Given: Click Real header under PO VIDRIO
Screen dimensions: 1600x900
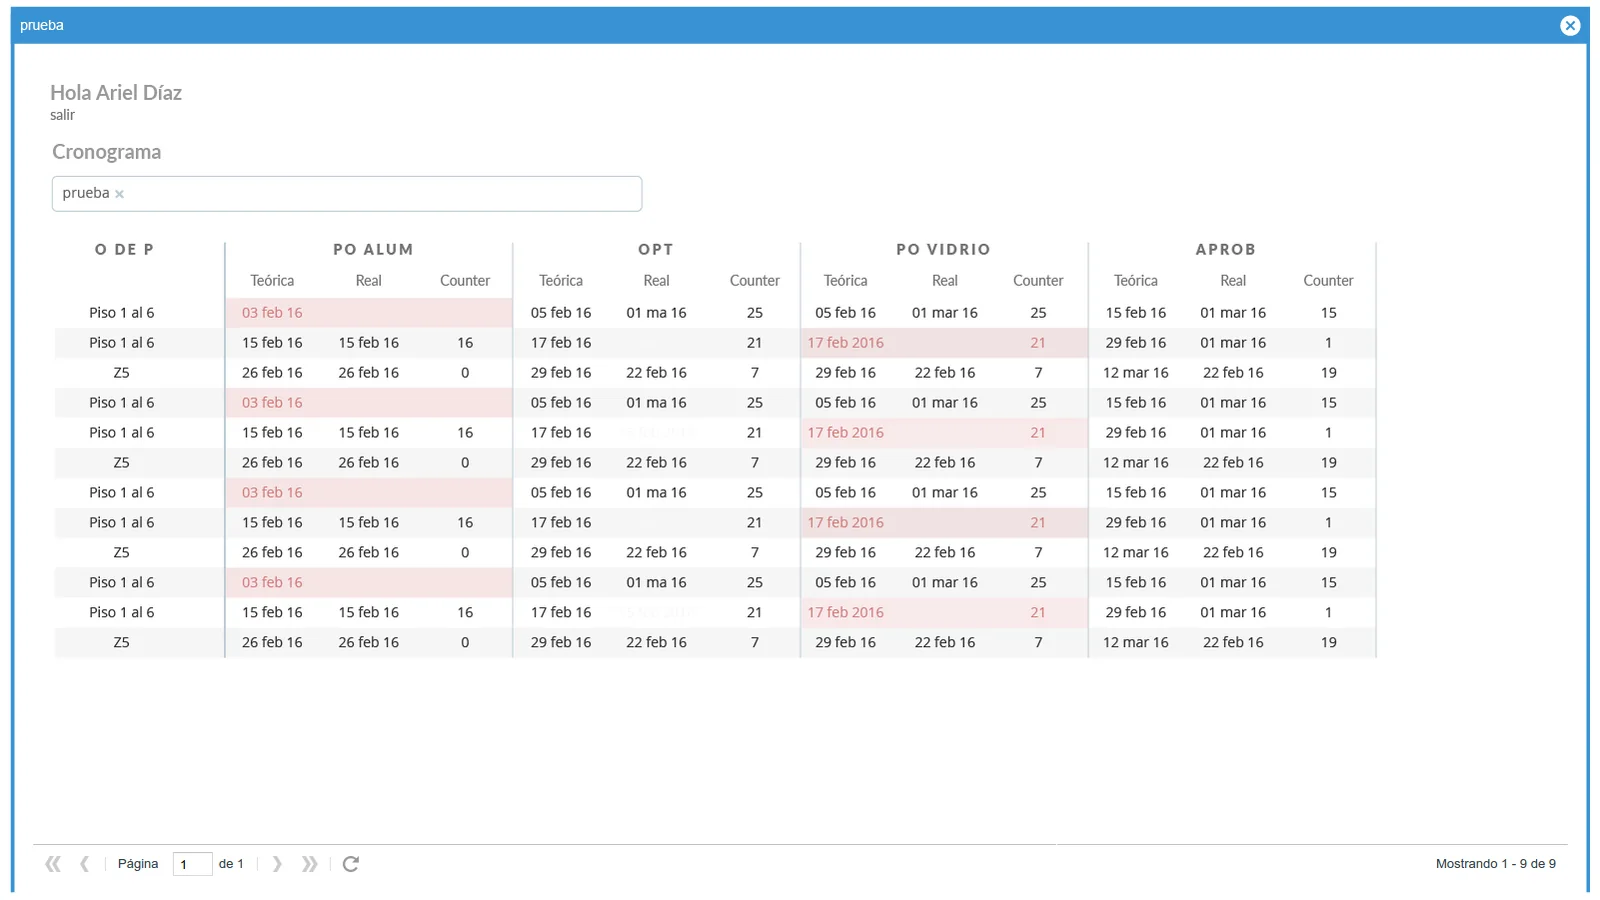Looking at the screenshot, I should tap(945, 281).
